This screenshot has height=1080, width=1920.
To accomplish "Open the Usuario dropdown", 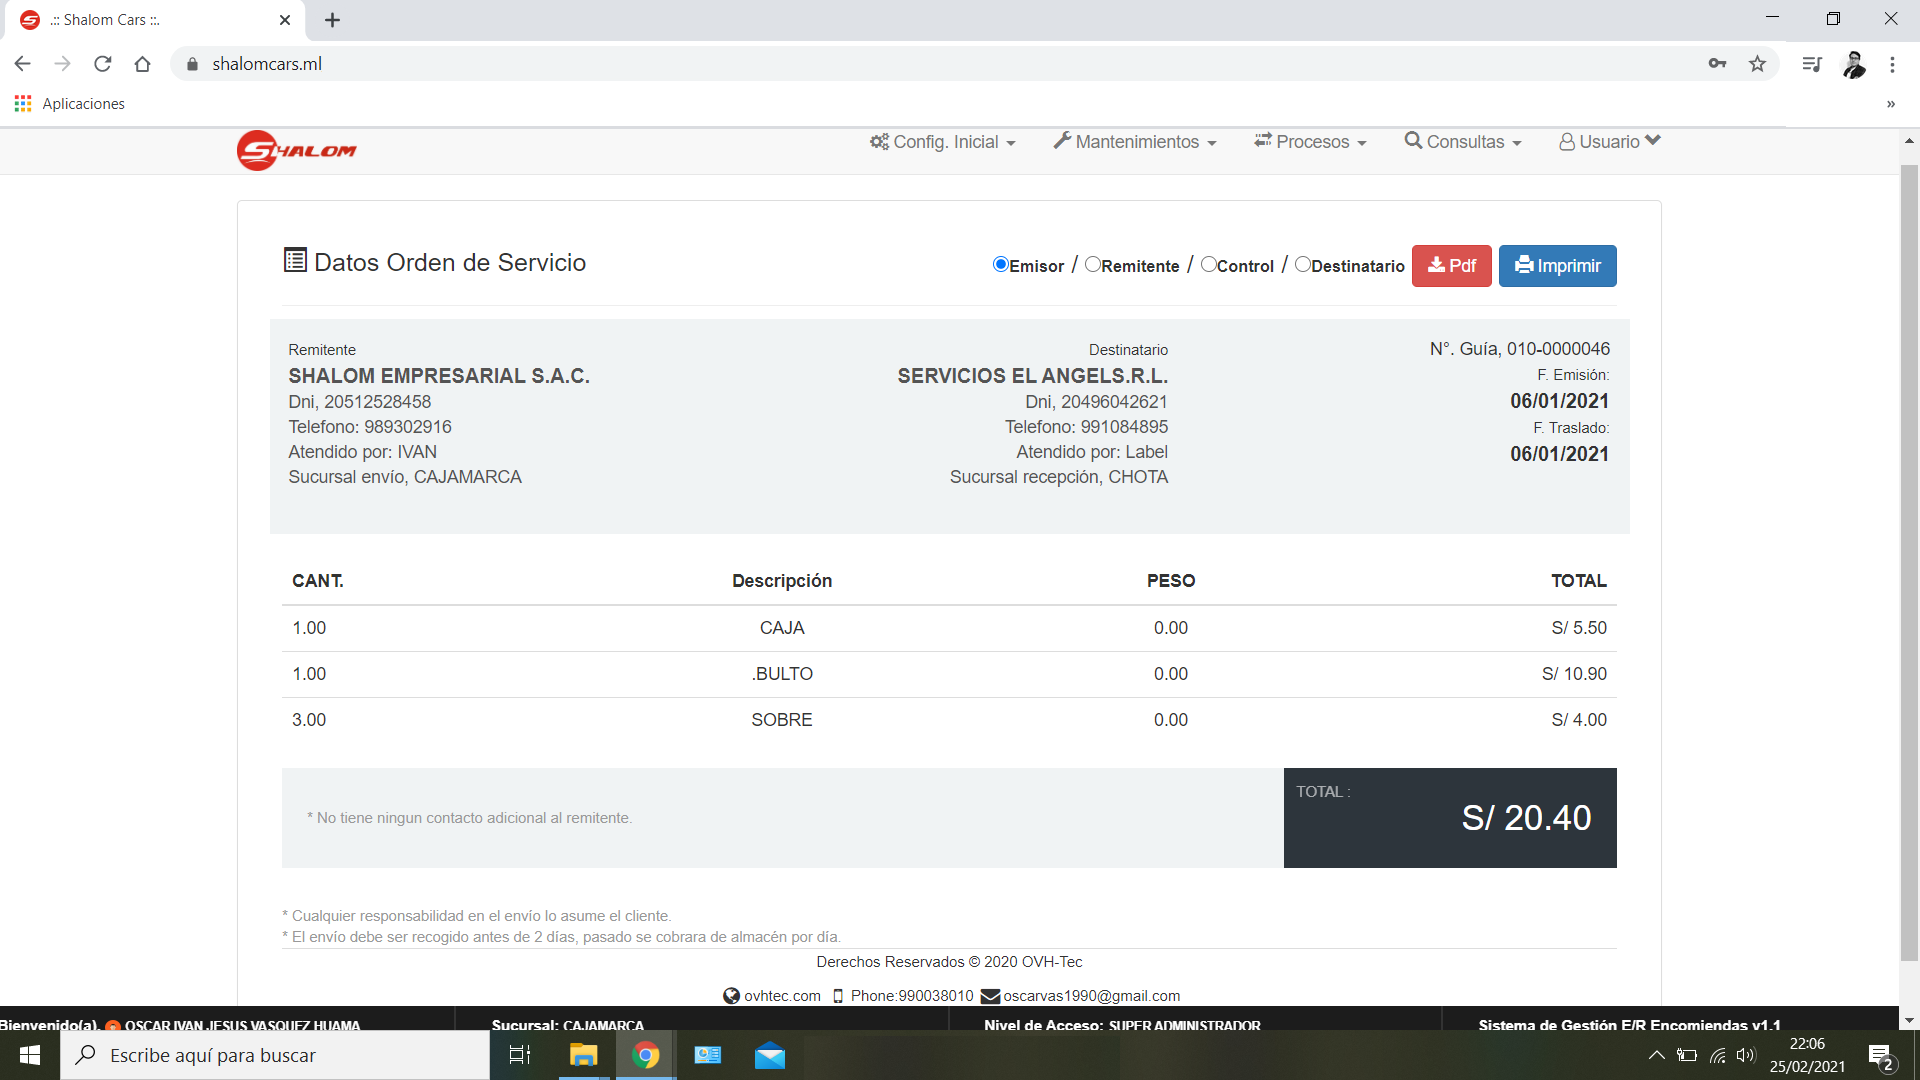I will [x=1609, y=142].
